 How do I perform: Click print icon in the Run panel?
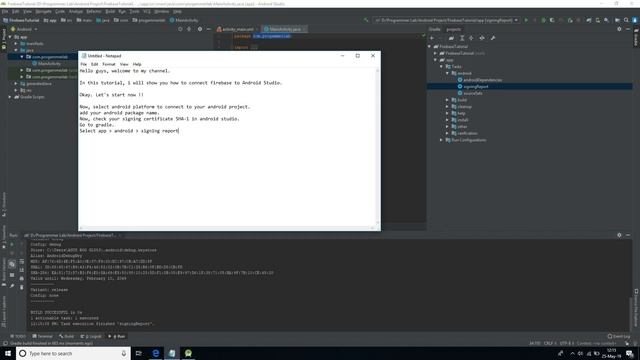[22, 278]
